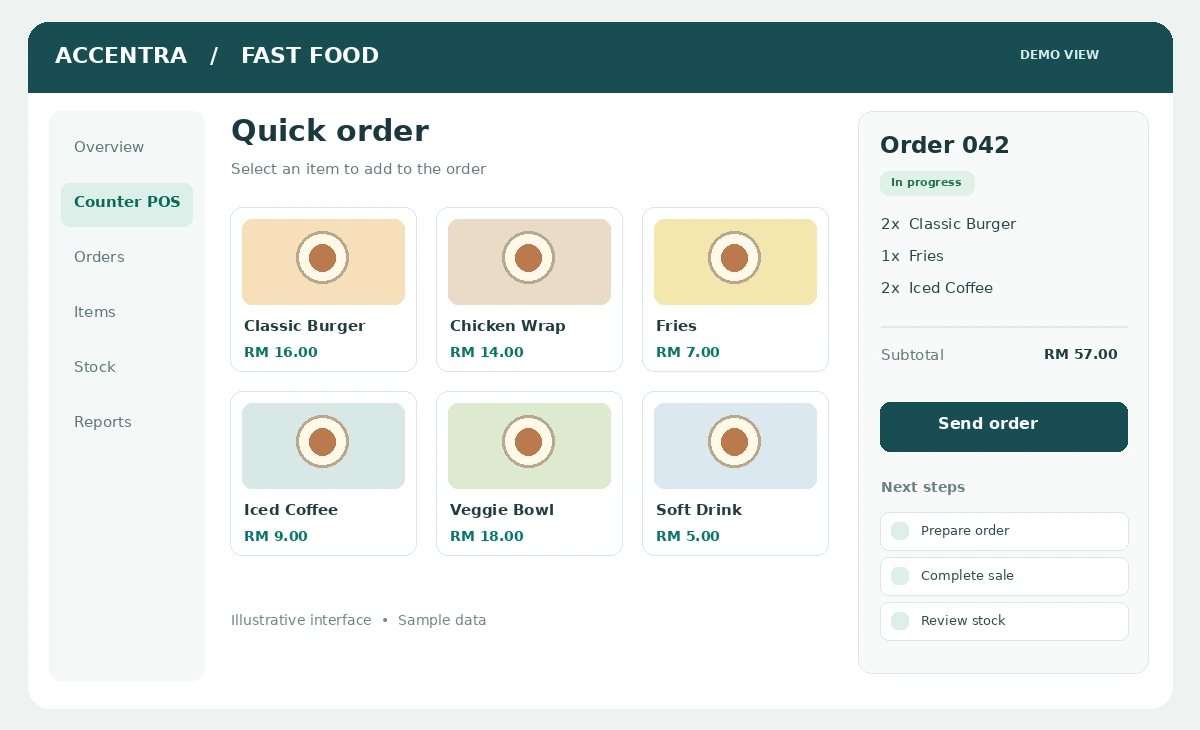The width and height of the screenshot is (1200, 730).
Task: Click the Veggie Bowl item name
Action: [502, 510]
